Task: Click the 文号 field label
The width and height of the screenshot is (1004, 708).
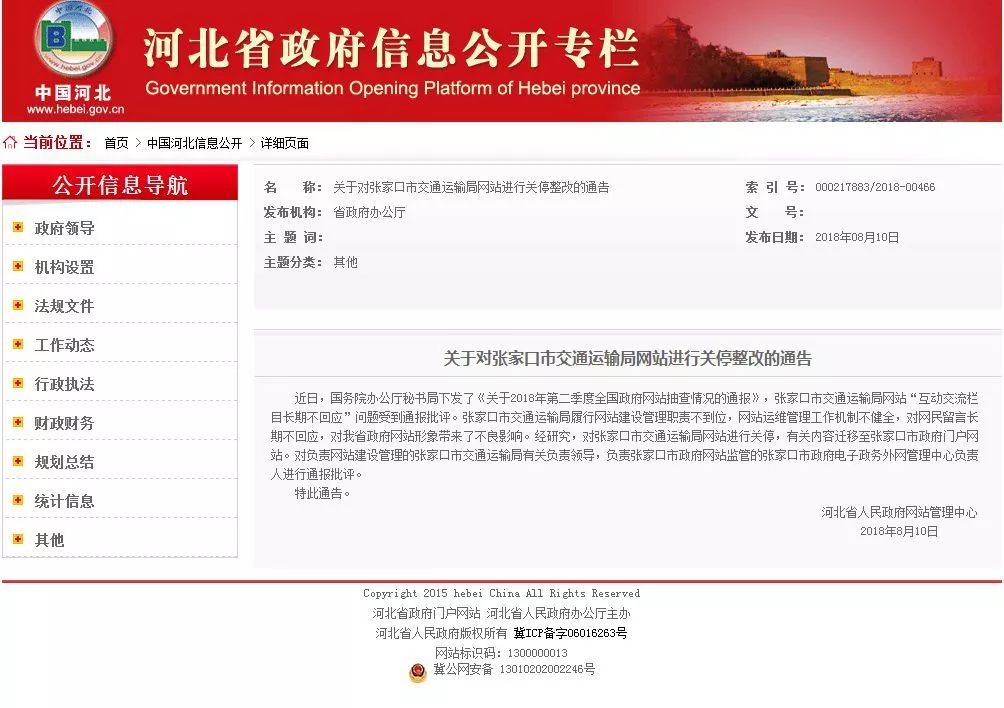Action: click(x=775, y=213)
